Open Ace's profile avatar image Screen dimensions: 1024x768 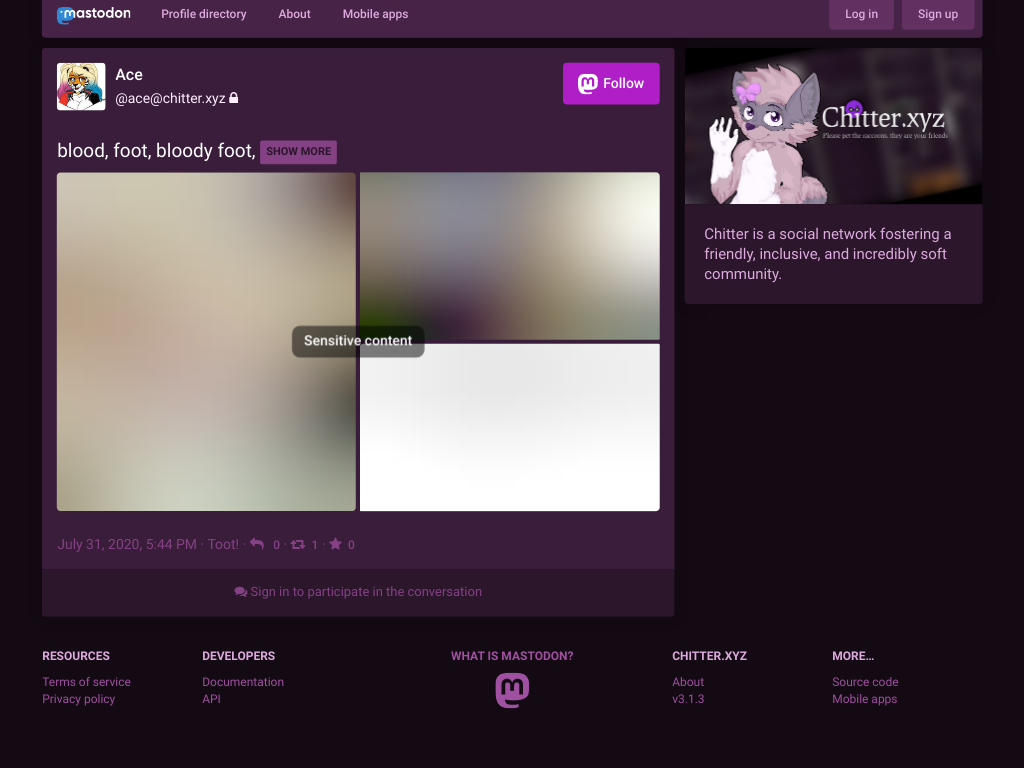point(81,86)
